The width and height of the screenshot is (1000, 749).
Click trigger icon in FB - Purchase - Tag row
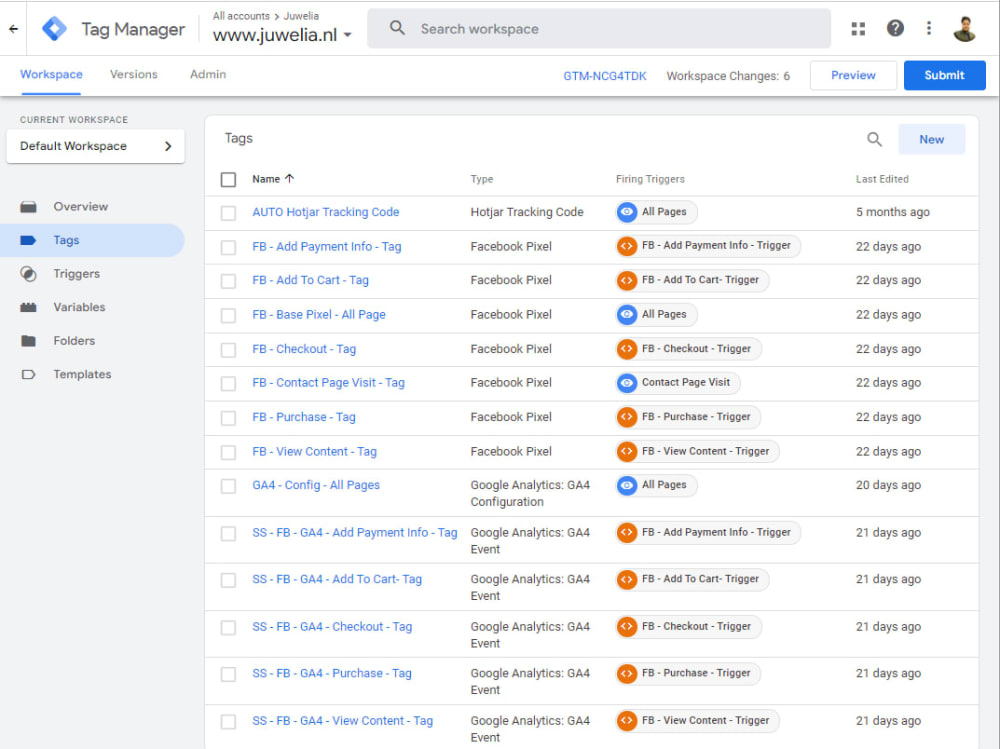[627, 417]
